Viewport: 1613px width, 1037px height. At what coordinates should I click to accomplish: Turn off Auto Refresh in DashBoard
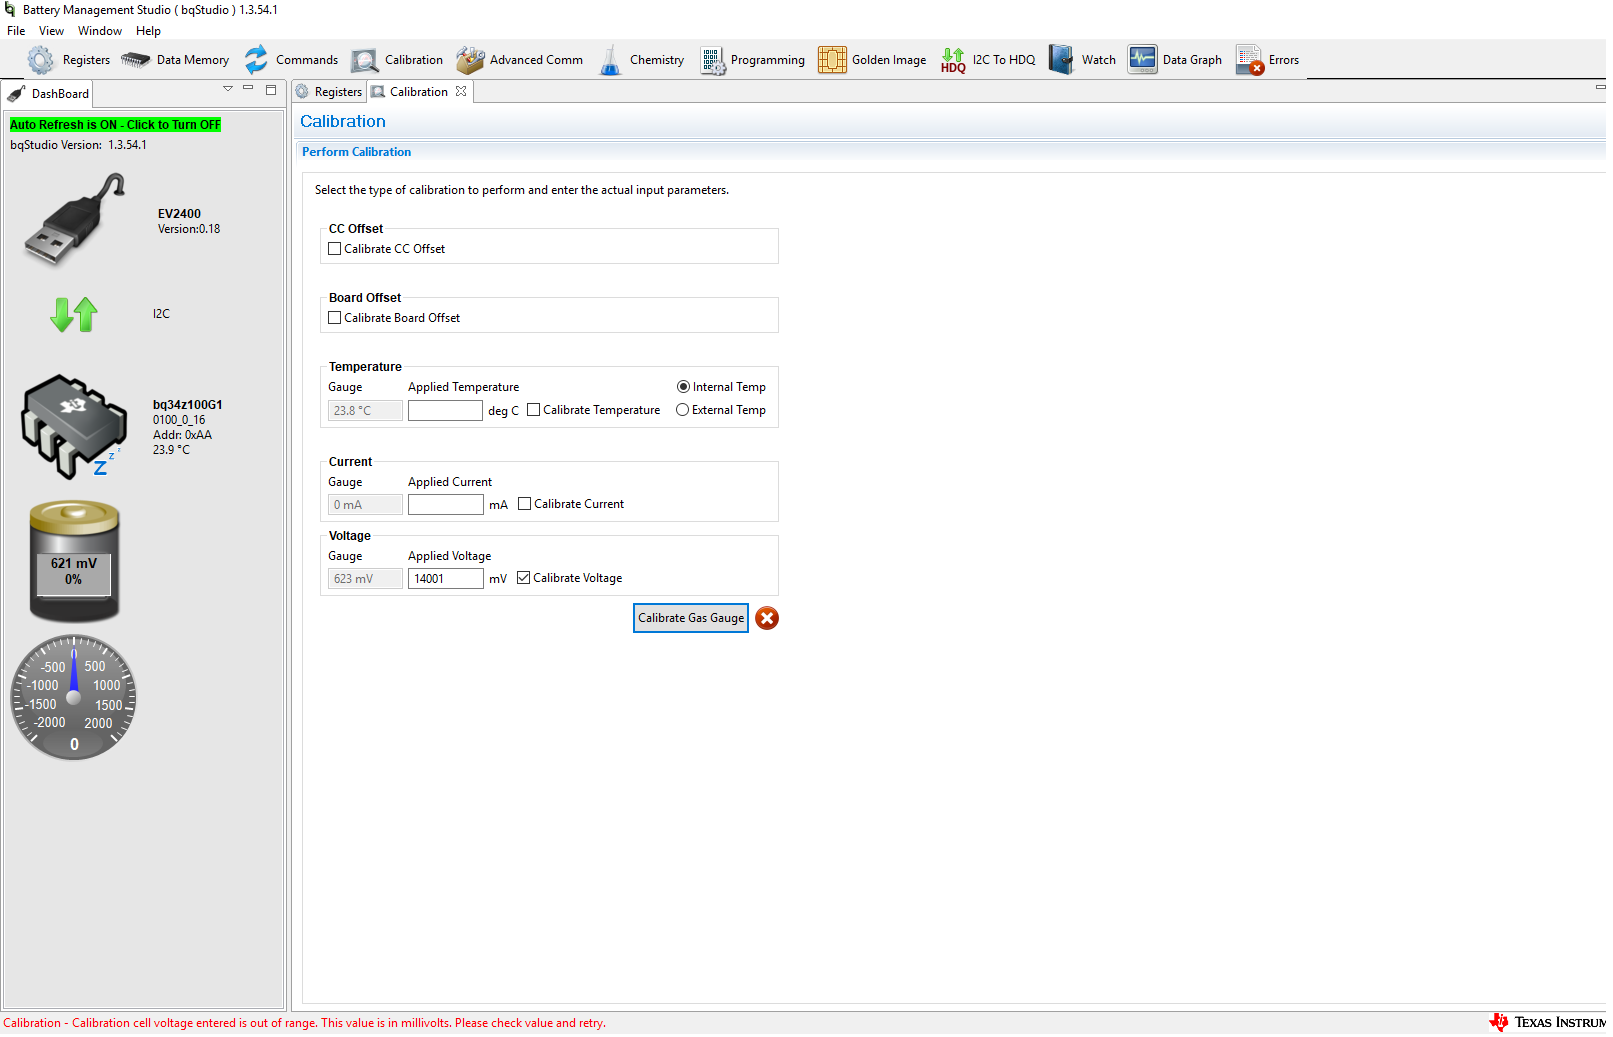(116, 125)
